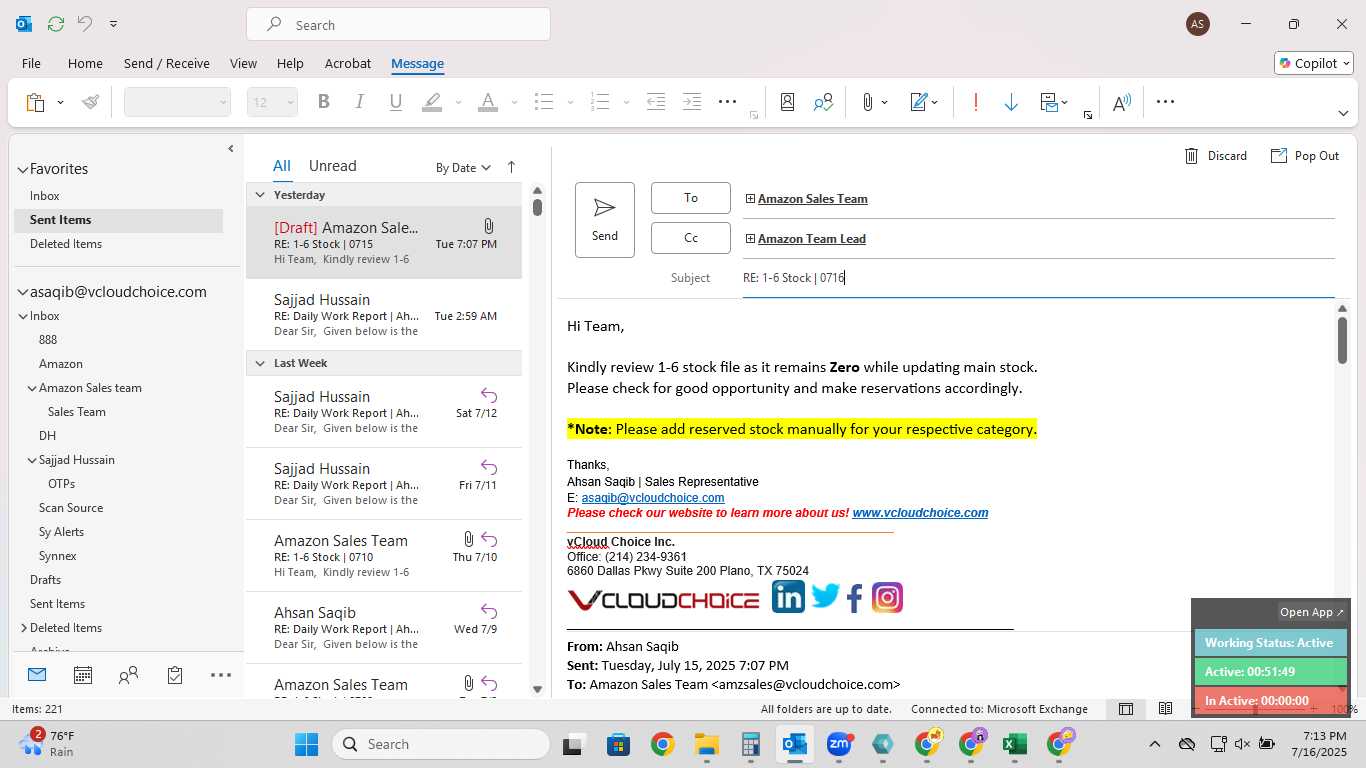Viewport: 1366px width, 768px height.
Task: Switch to the Home tab
Action: [x=85, y=63]
